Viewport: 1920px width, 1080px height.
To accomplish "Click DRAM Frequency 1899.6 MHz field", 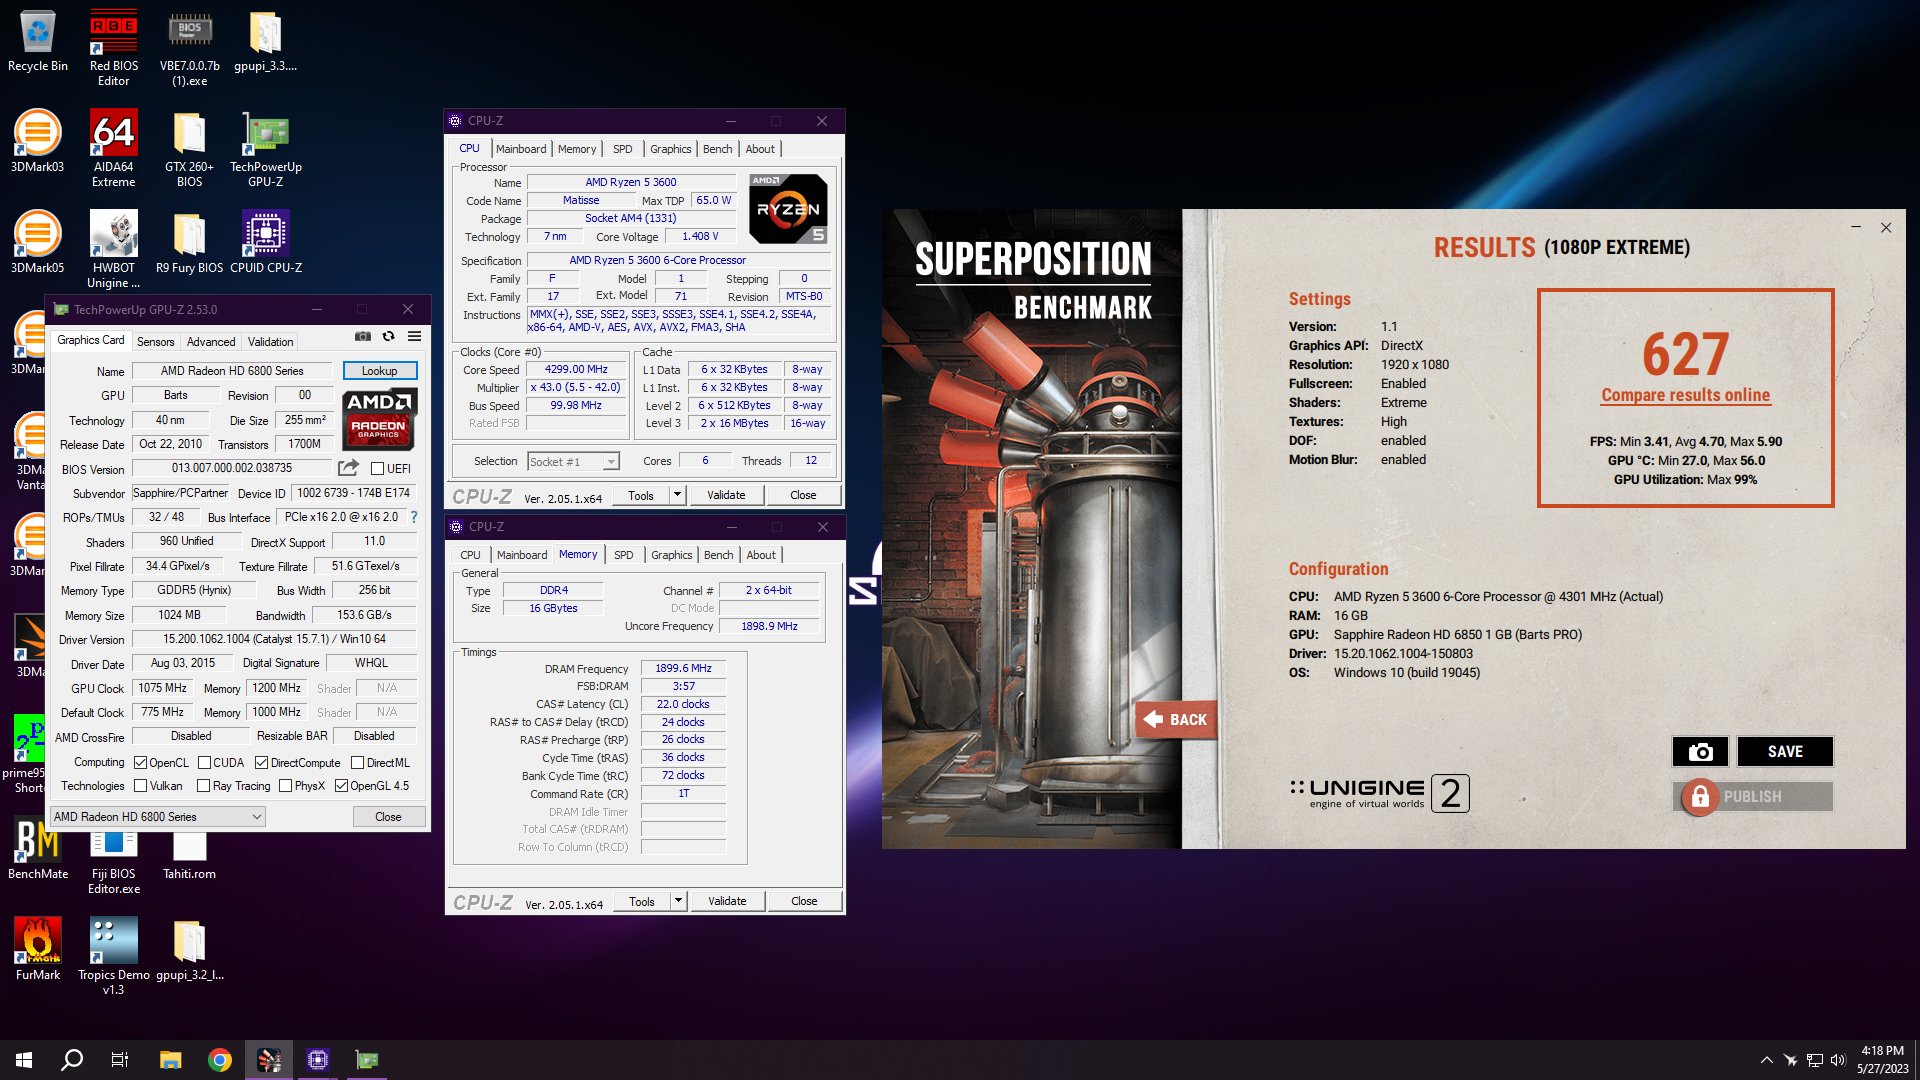I will coord(684,668).
